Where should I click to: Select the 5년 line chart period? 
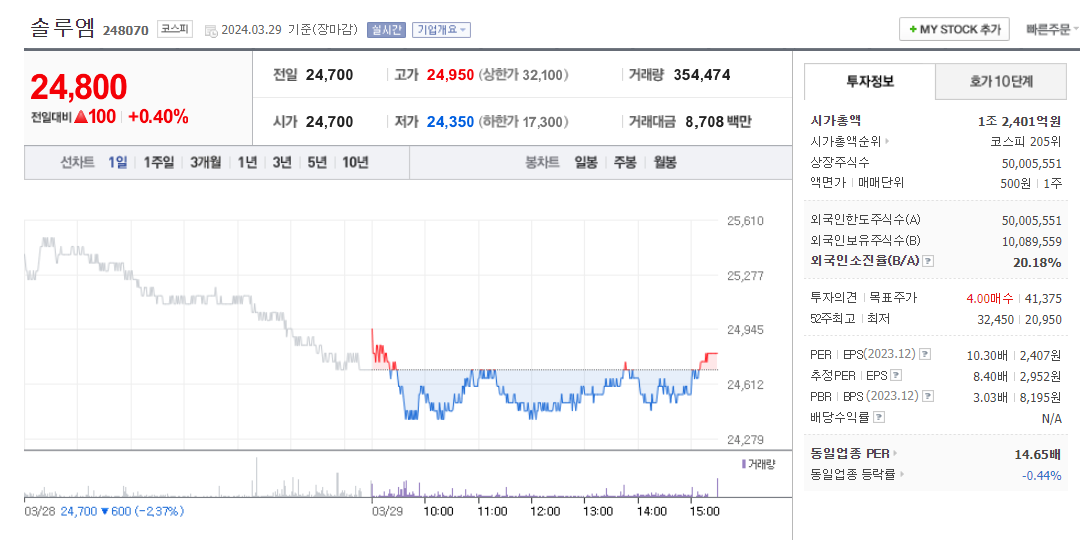317,163
